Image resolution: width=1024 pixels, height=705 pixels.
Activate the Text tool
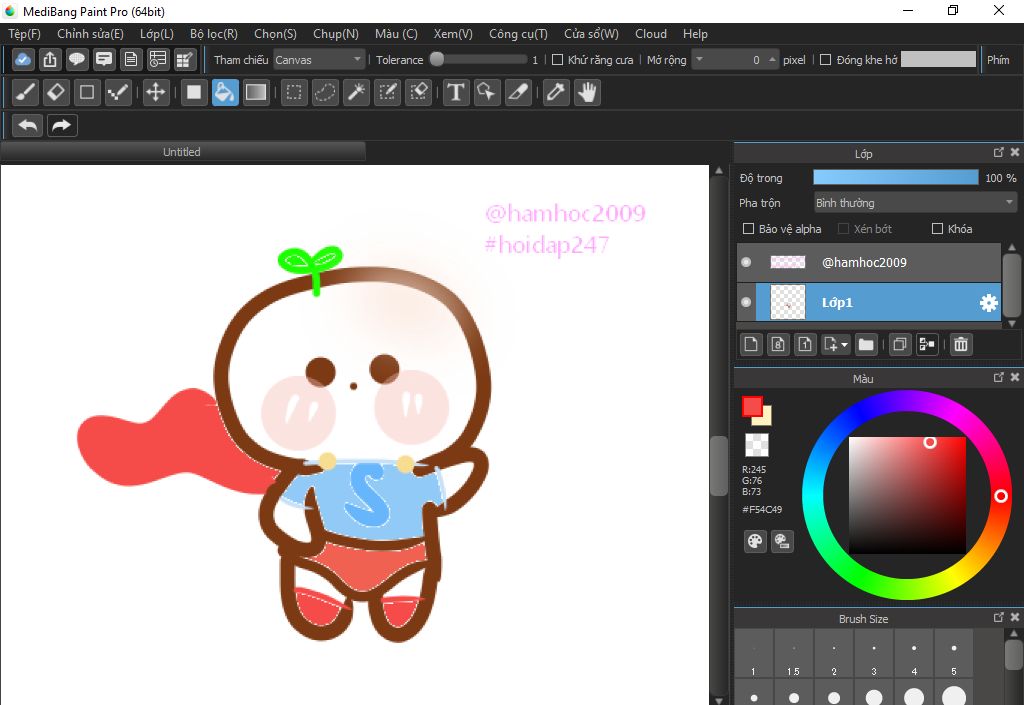pos(456,93)
